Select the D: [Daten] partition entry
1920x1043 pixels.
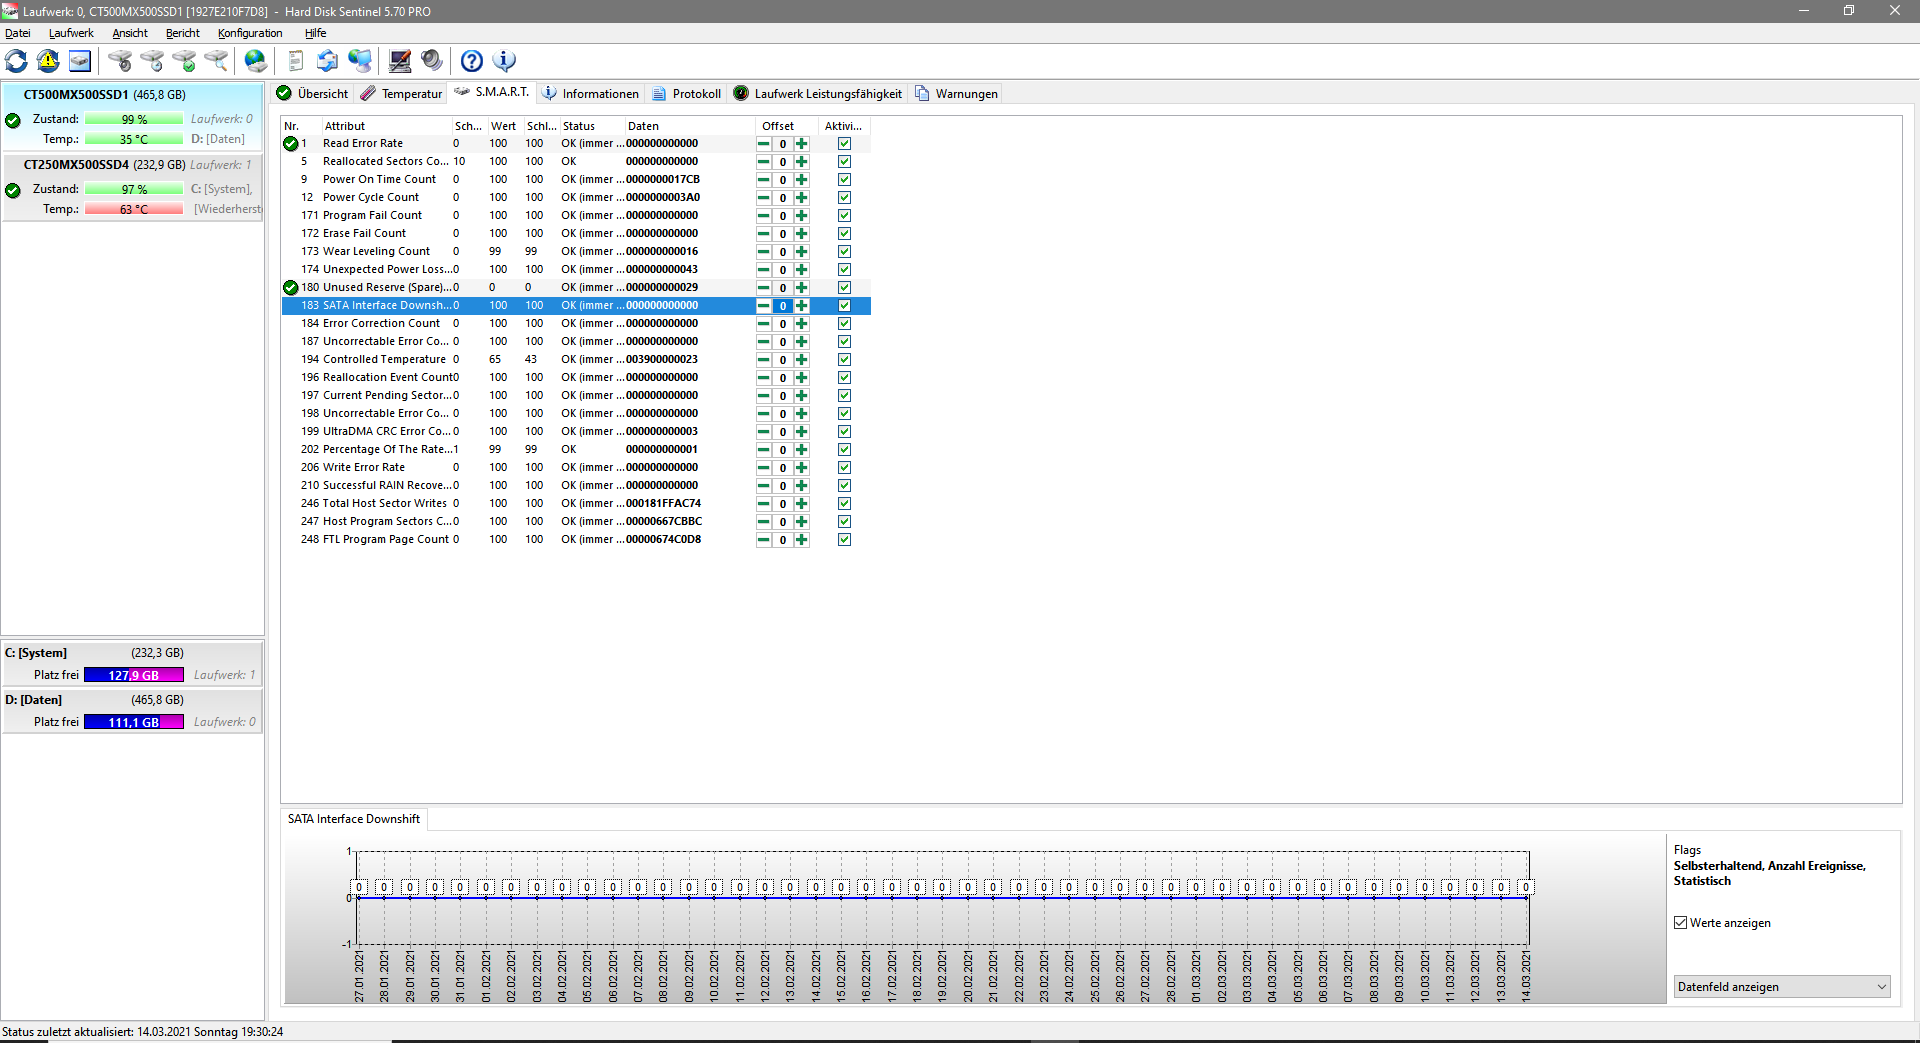pyautogui.click(x=133, y=711)
